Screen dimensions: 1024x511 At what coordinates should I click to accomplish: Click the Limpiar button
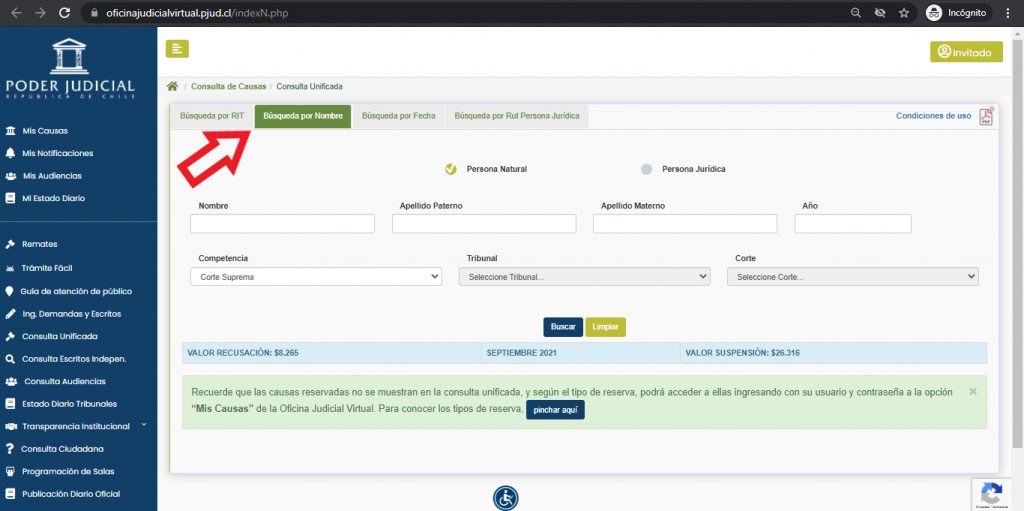coord(605,327)
